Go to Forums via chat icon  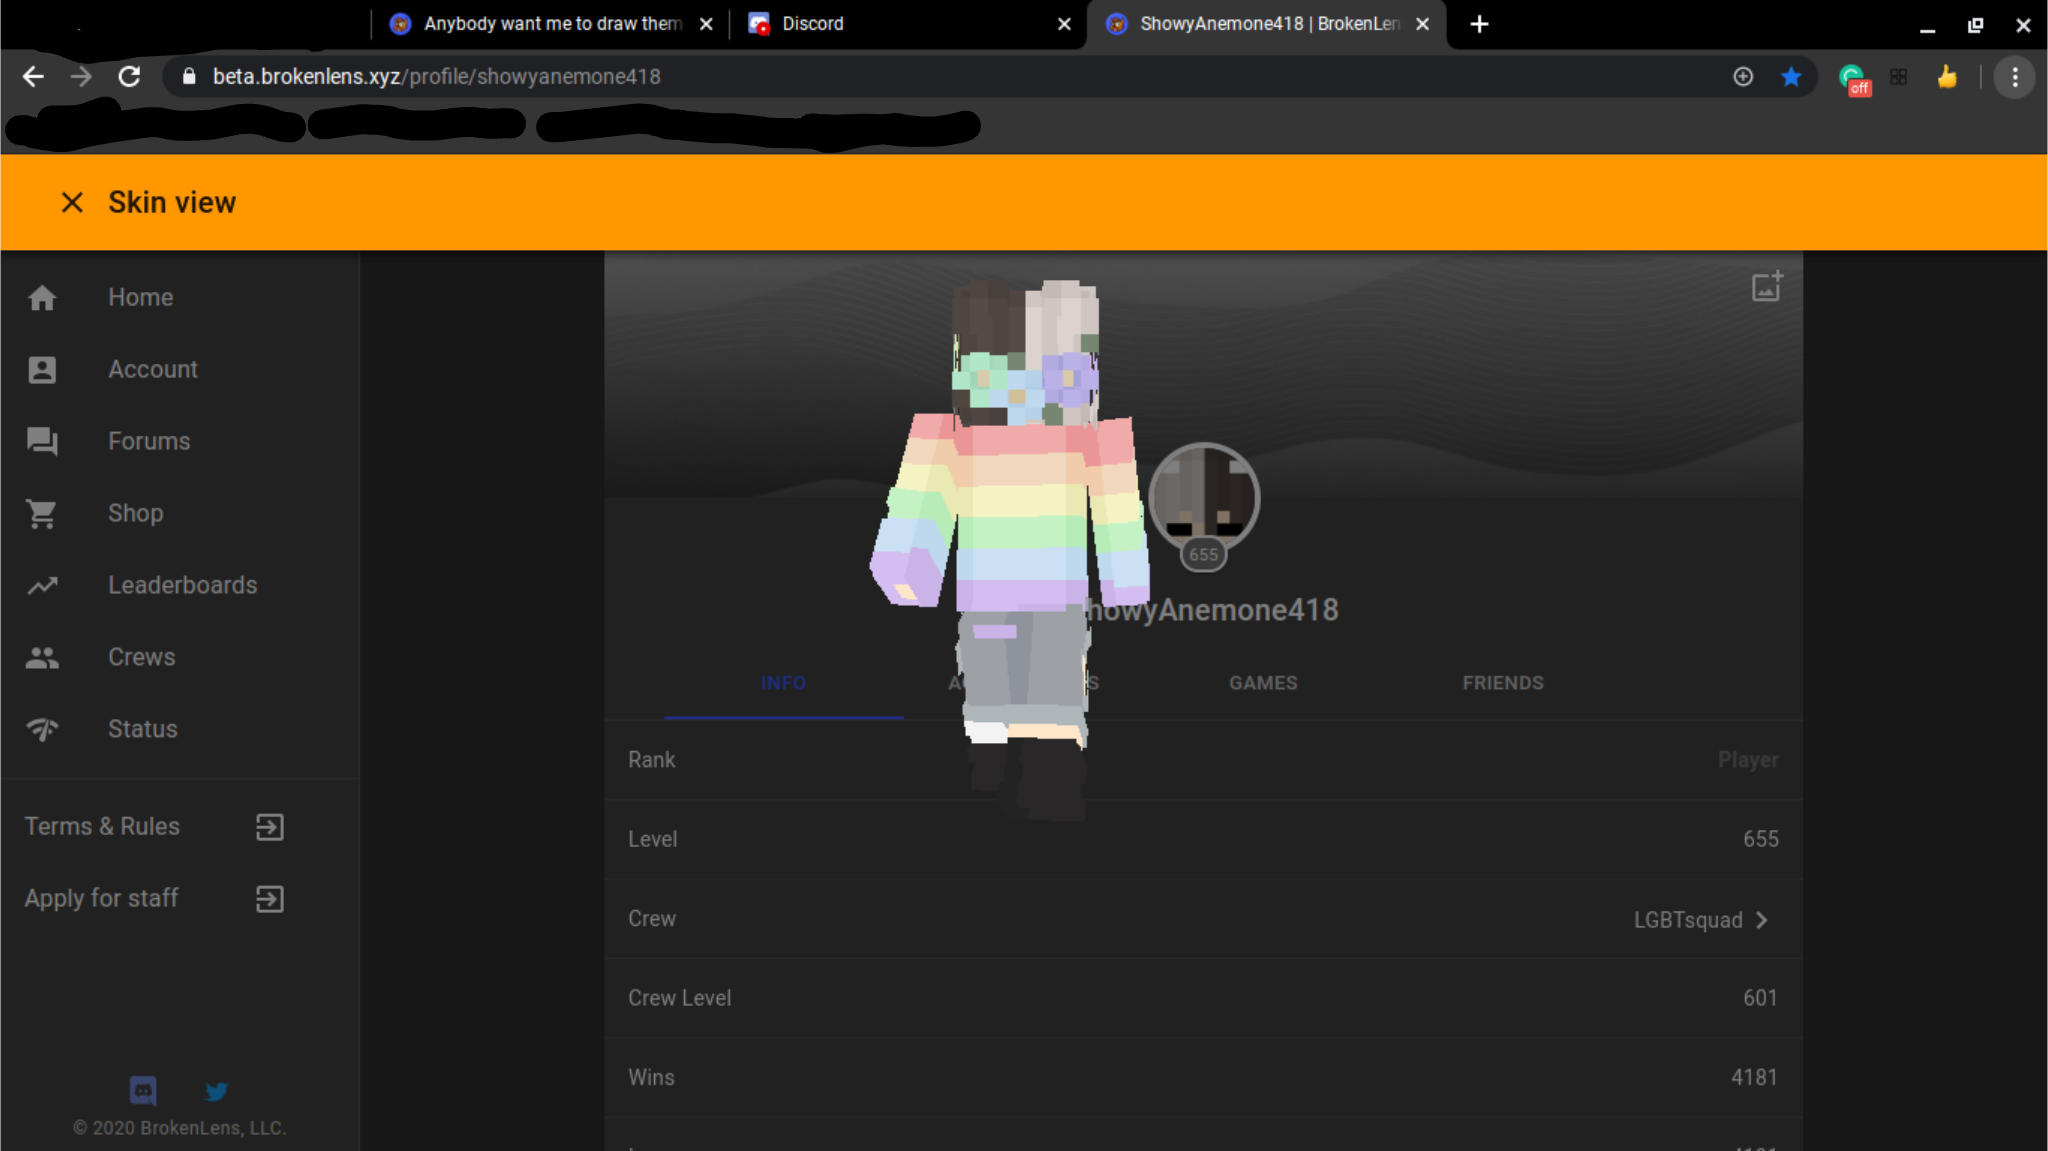point(42,442)
